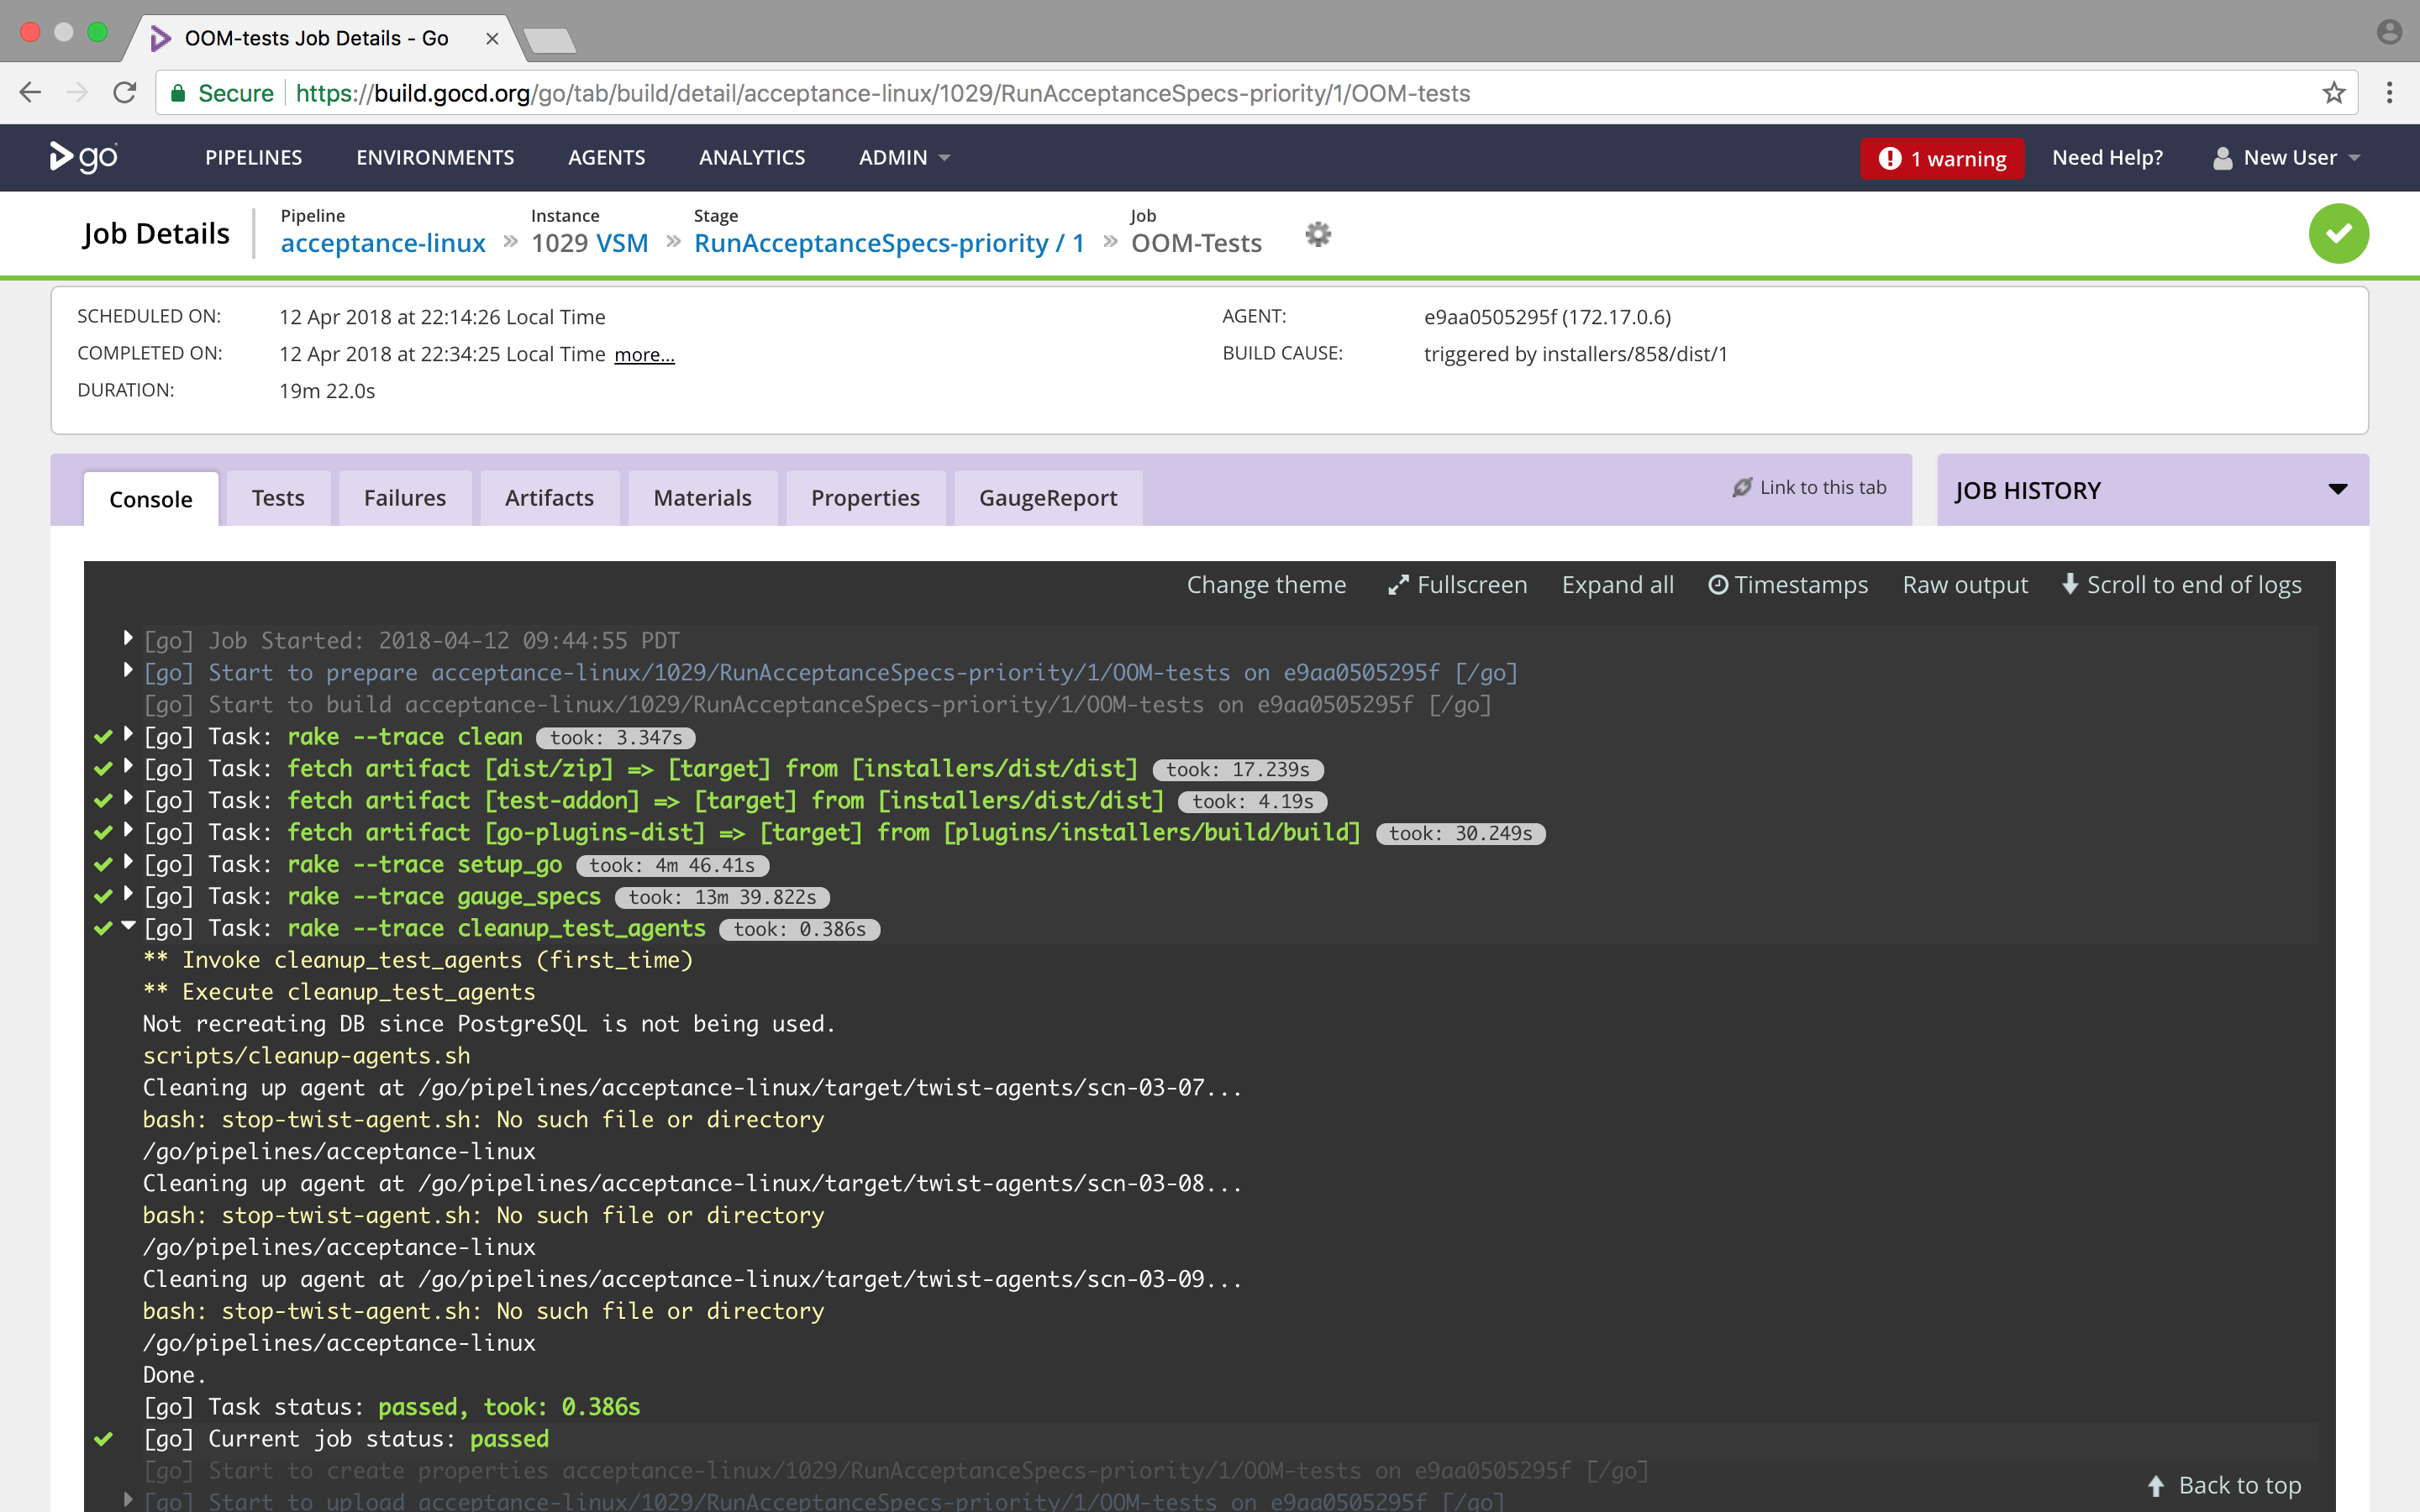Viewport: 2420px width, 1512px height.
Task: Go to ENVIRONMENTS page
Action: (435, 158)
